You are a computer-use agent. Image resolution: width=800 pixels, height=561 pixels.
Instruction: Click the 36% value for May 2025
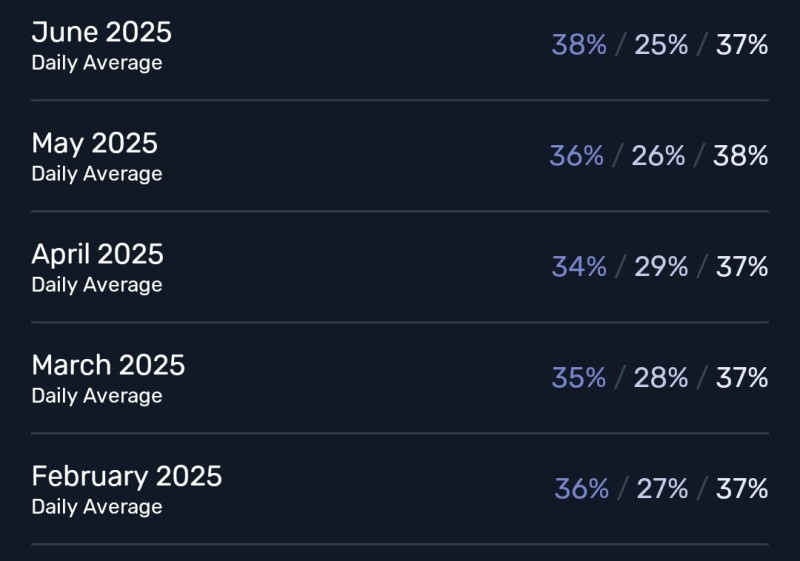(577, 156)
